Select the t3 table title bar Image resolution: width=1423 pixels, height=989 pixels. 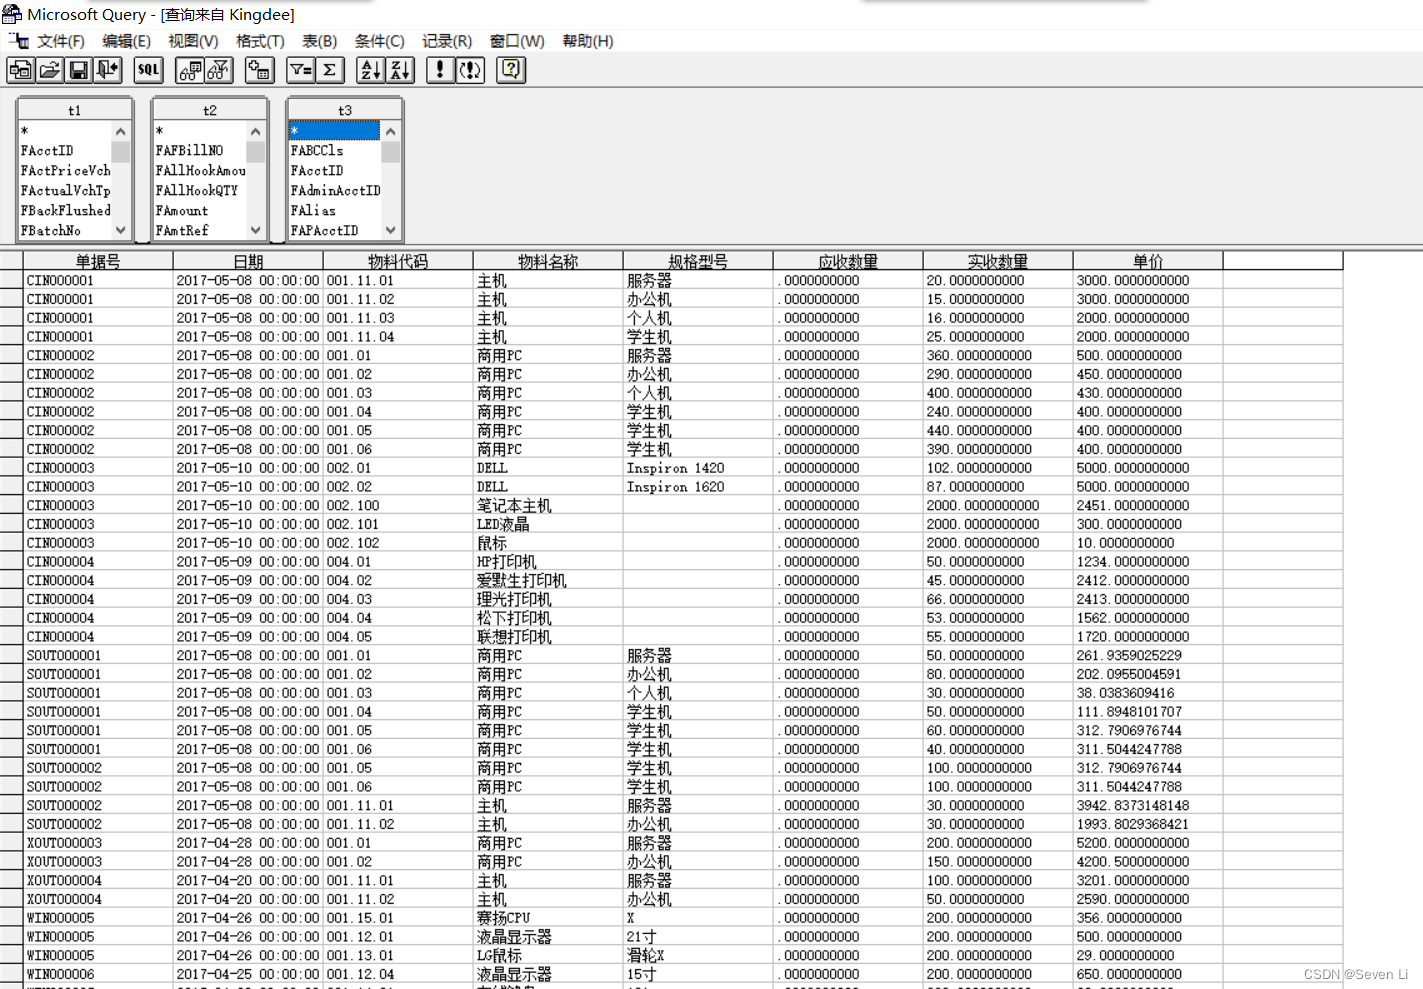click(x=345, y=110)
